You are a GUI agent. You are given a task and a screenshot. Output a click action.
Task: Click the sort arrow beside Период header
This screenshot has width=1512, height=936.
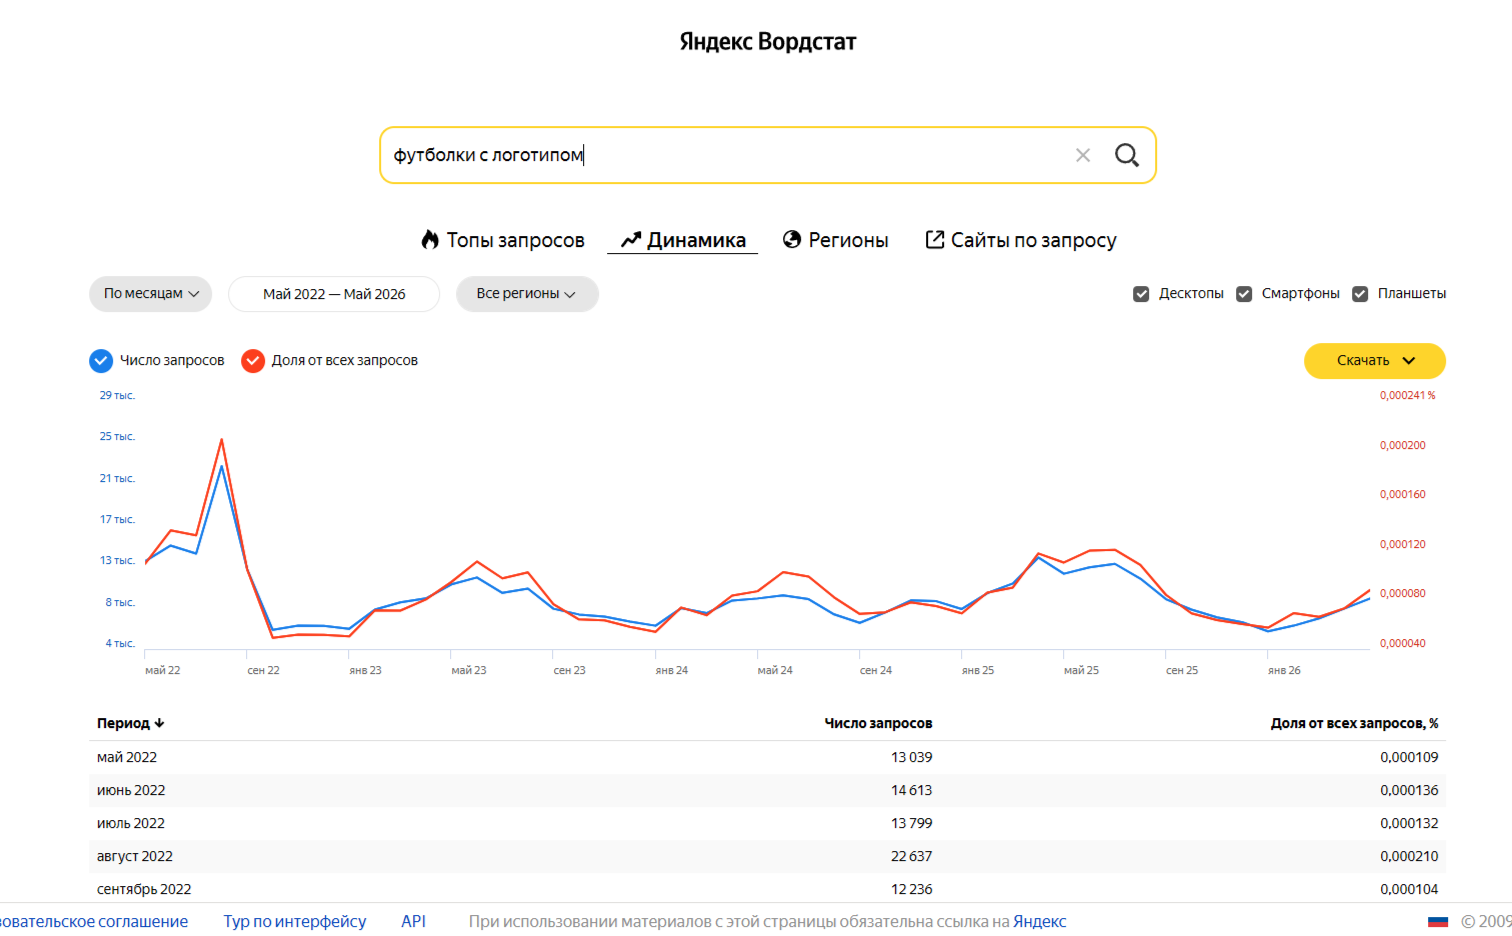159,723
